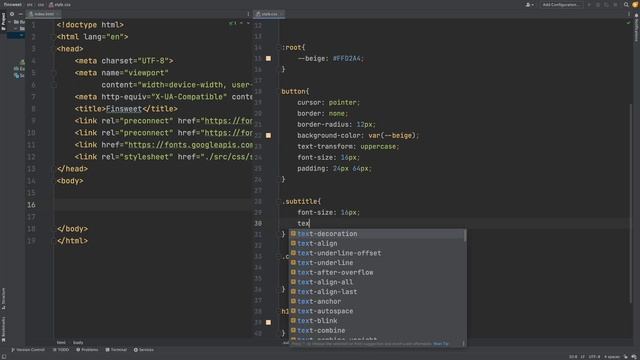
Task: Select text-blink in the completion list
Action: coord(377,321)
